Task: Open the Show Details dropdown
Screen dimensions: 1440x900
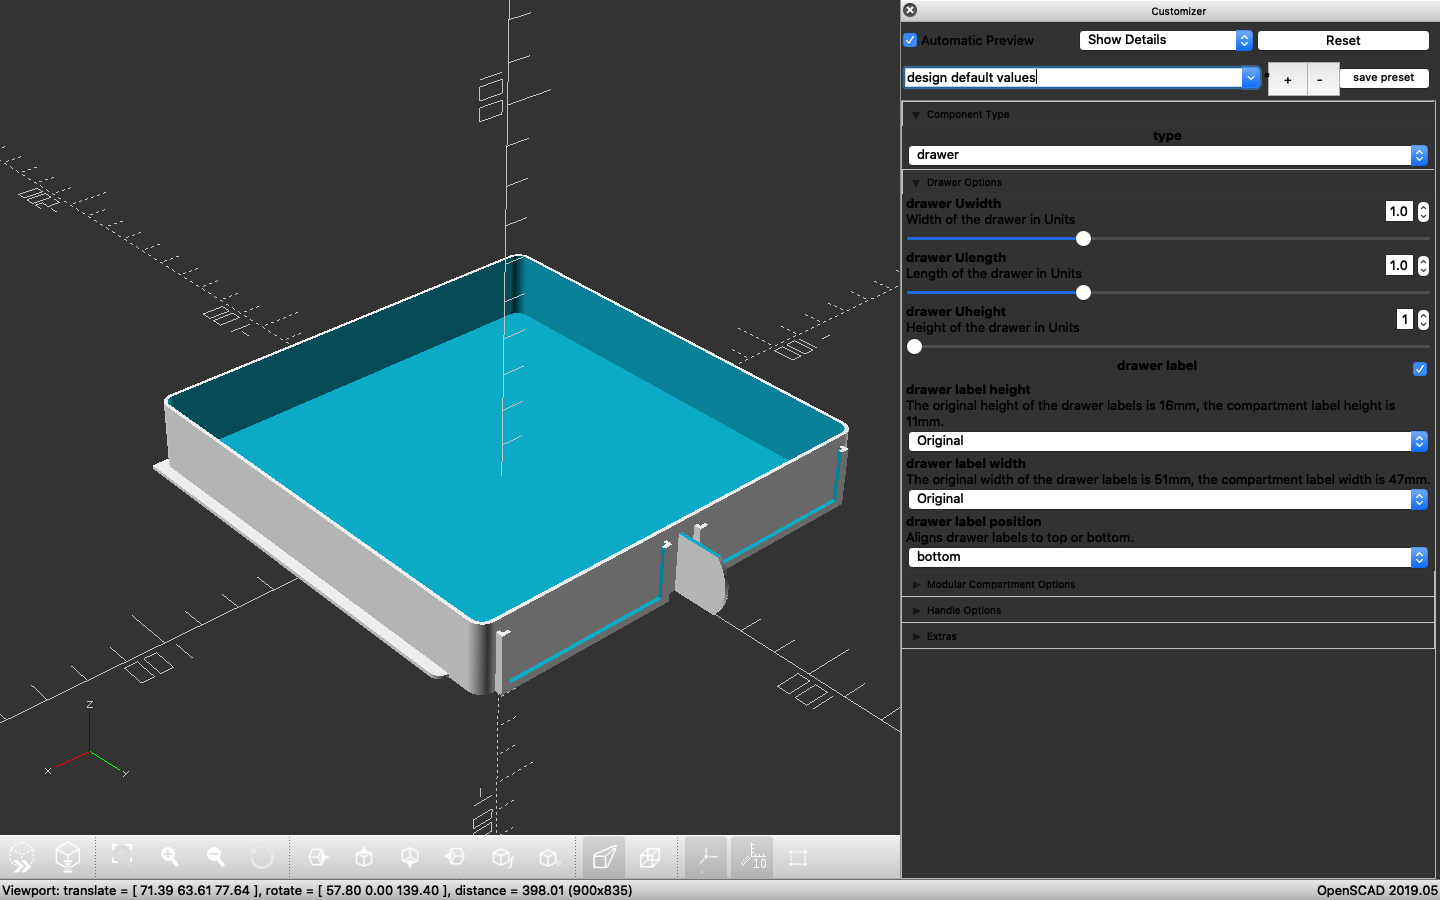Action: (1166, 40)
